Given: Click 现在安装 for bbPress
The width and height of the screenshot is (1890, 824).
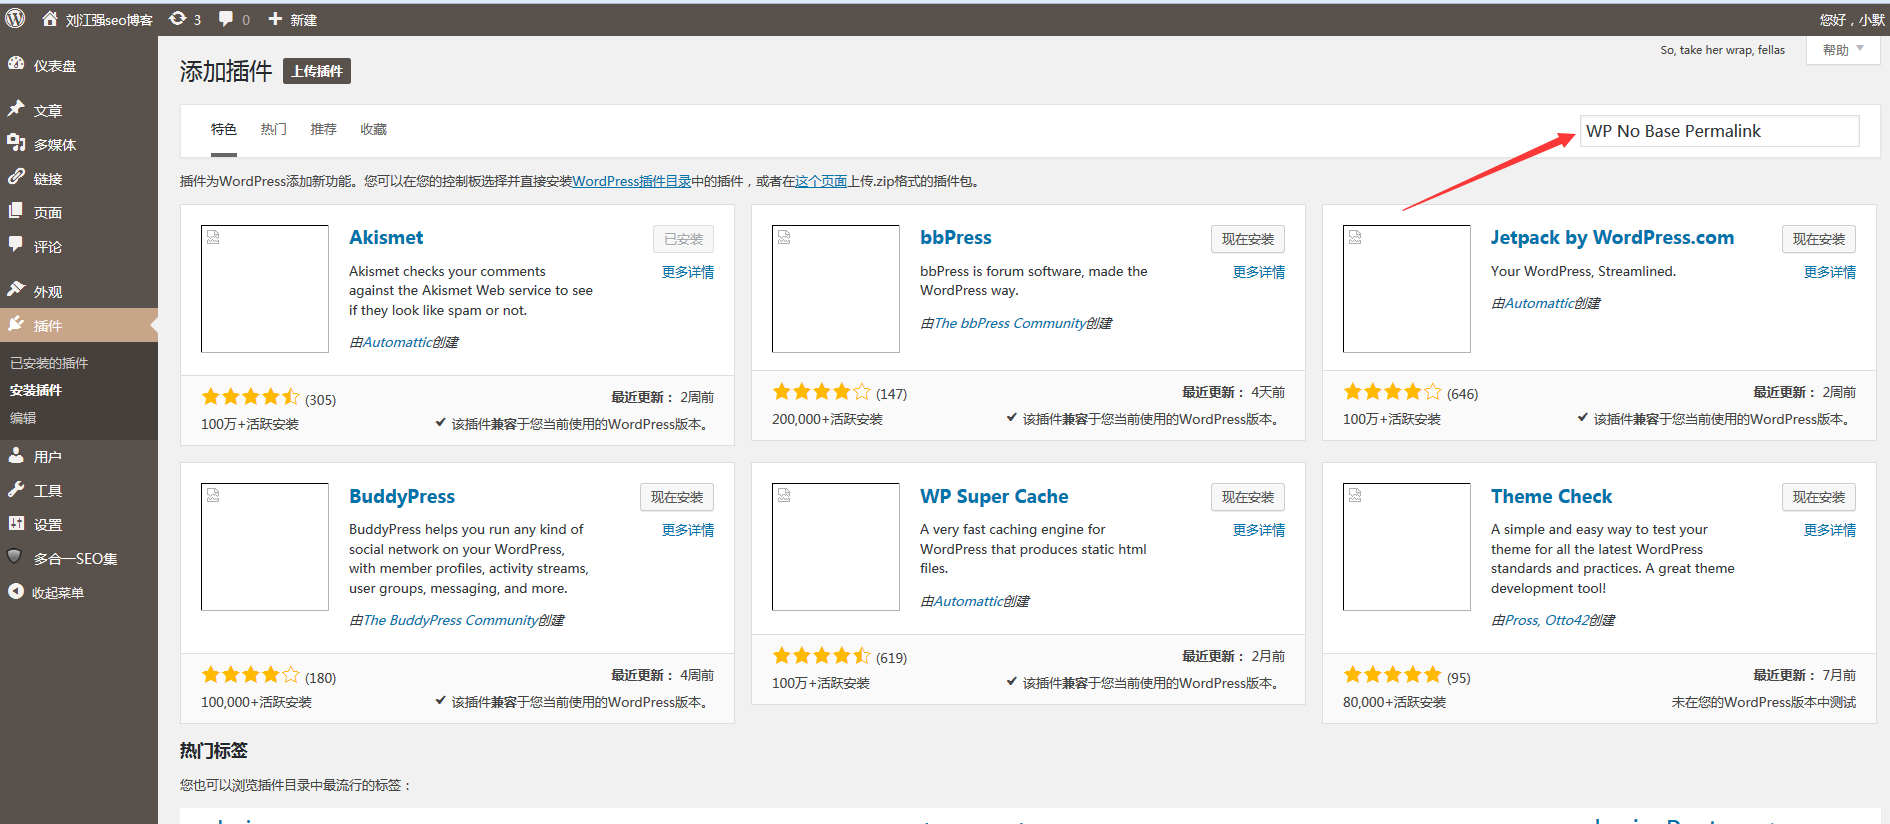Looking at the screenshot, I should 1247,239.
